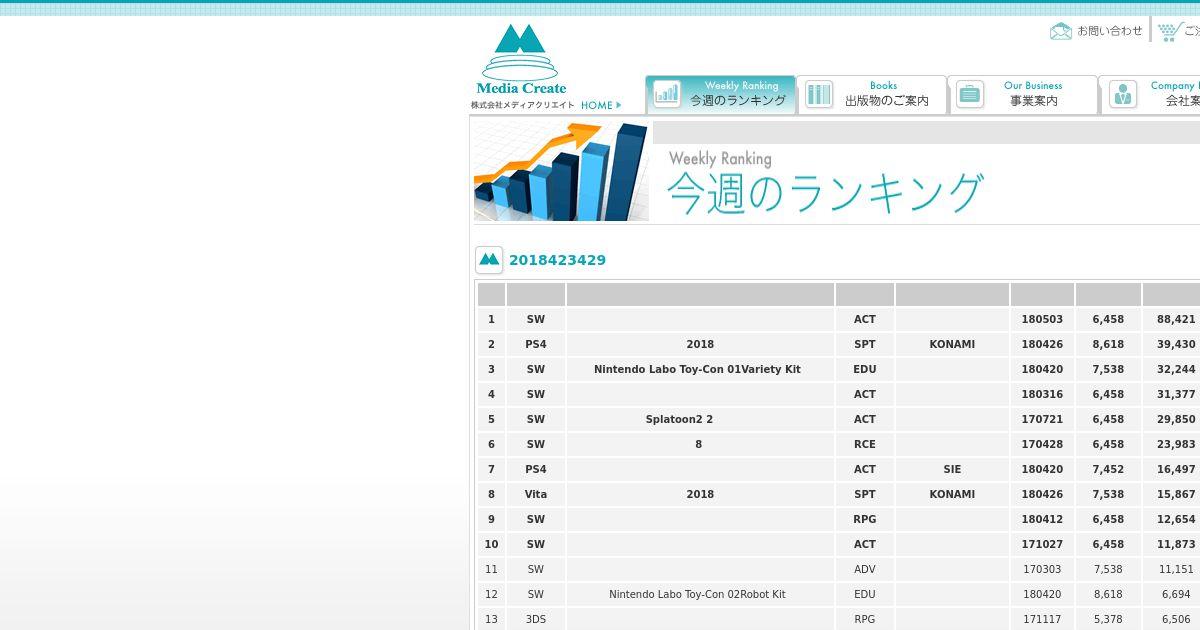Click the SIE publisher cell
Image resolution: width=1200 pixels, height=630 pixels.
click(x=952, y=469)
